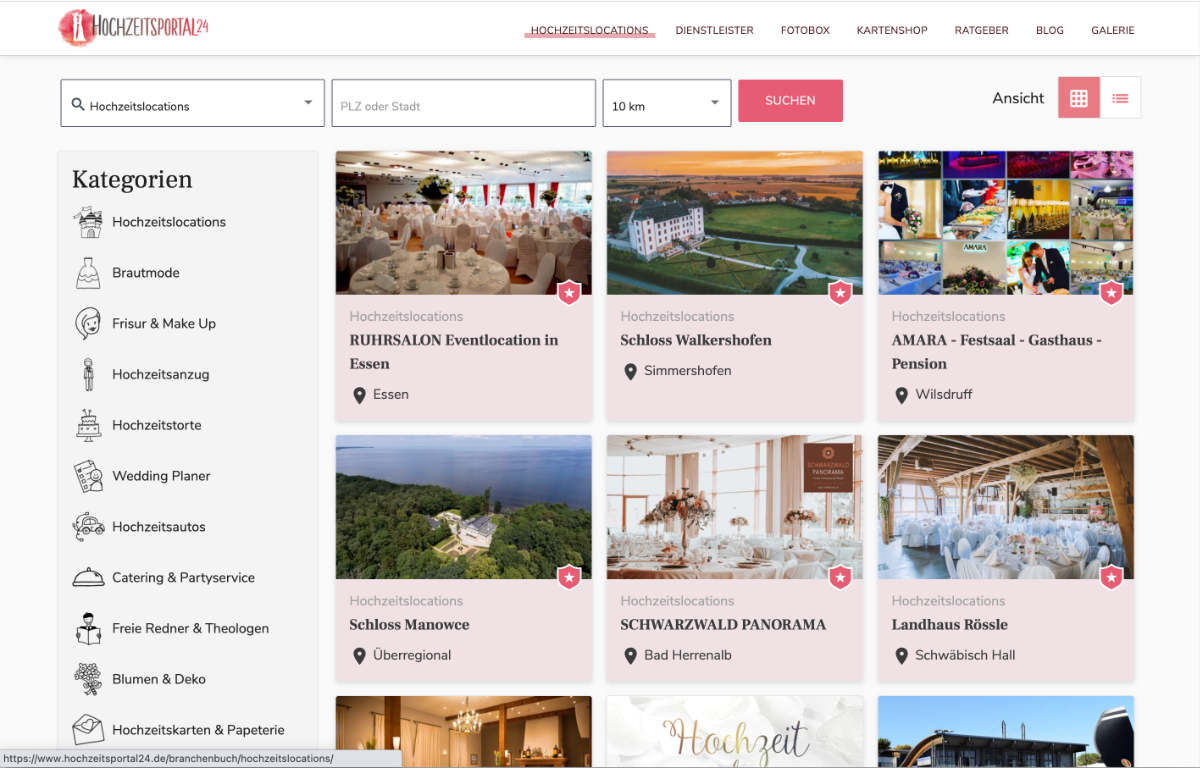
Task: Switch to list view layout
Action: [x=1120, y=98]
